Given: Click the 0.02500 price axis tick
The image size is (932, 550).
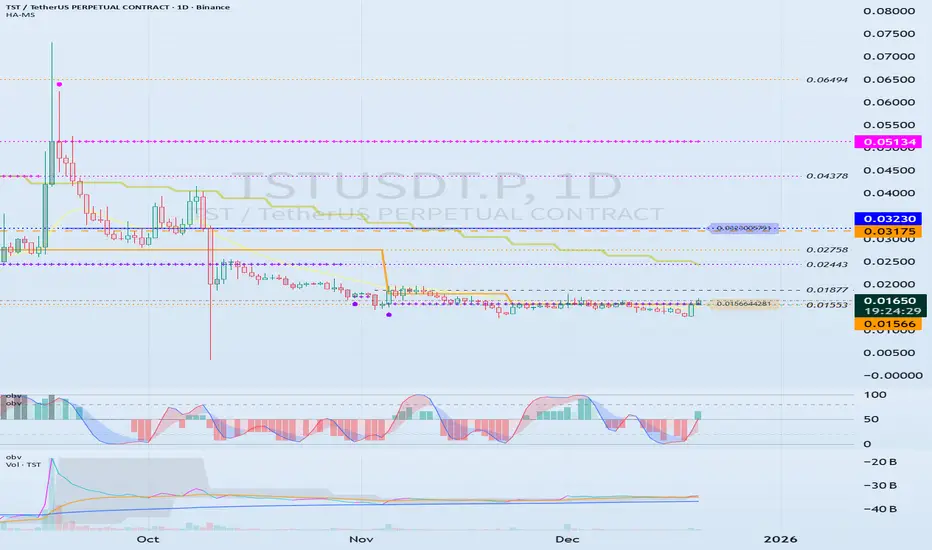Looking at the screenshot, I should click(889, 262).
